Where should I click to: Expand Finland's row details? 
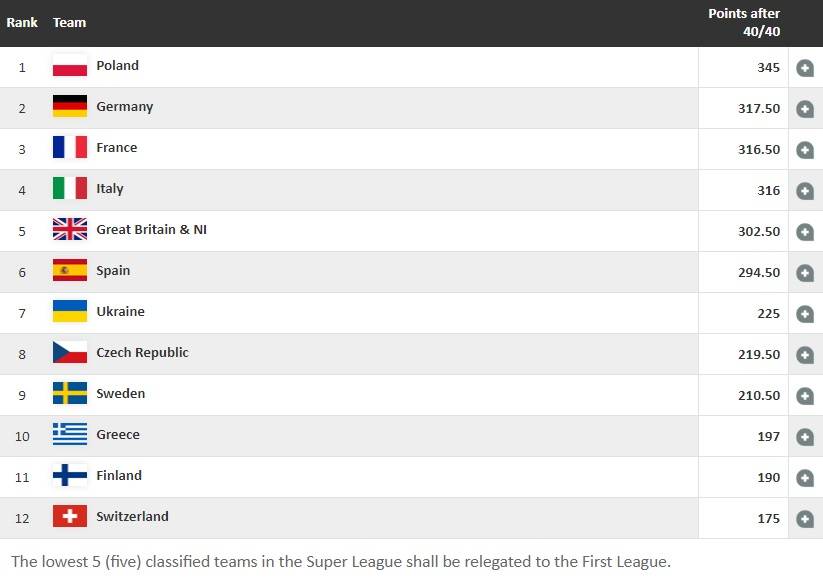point(805,478)
